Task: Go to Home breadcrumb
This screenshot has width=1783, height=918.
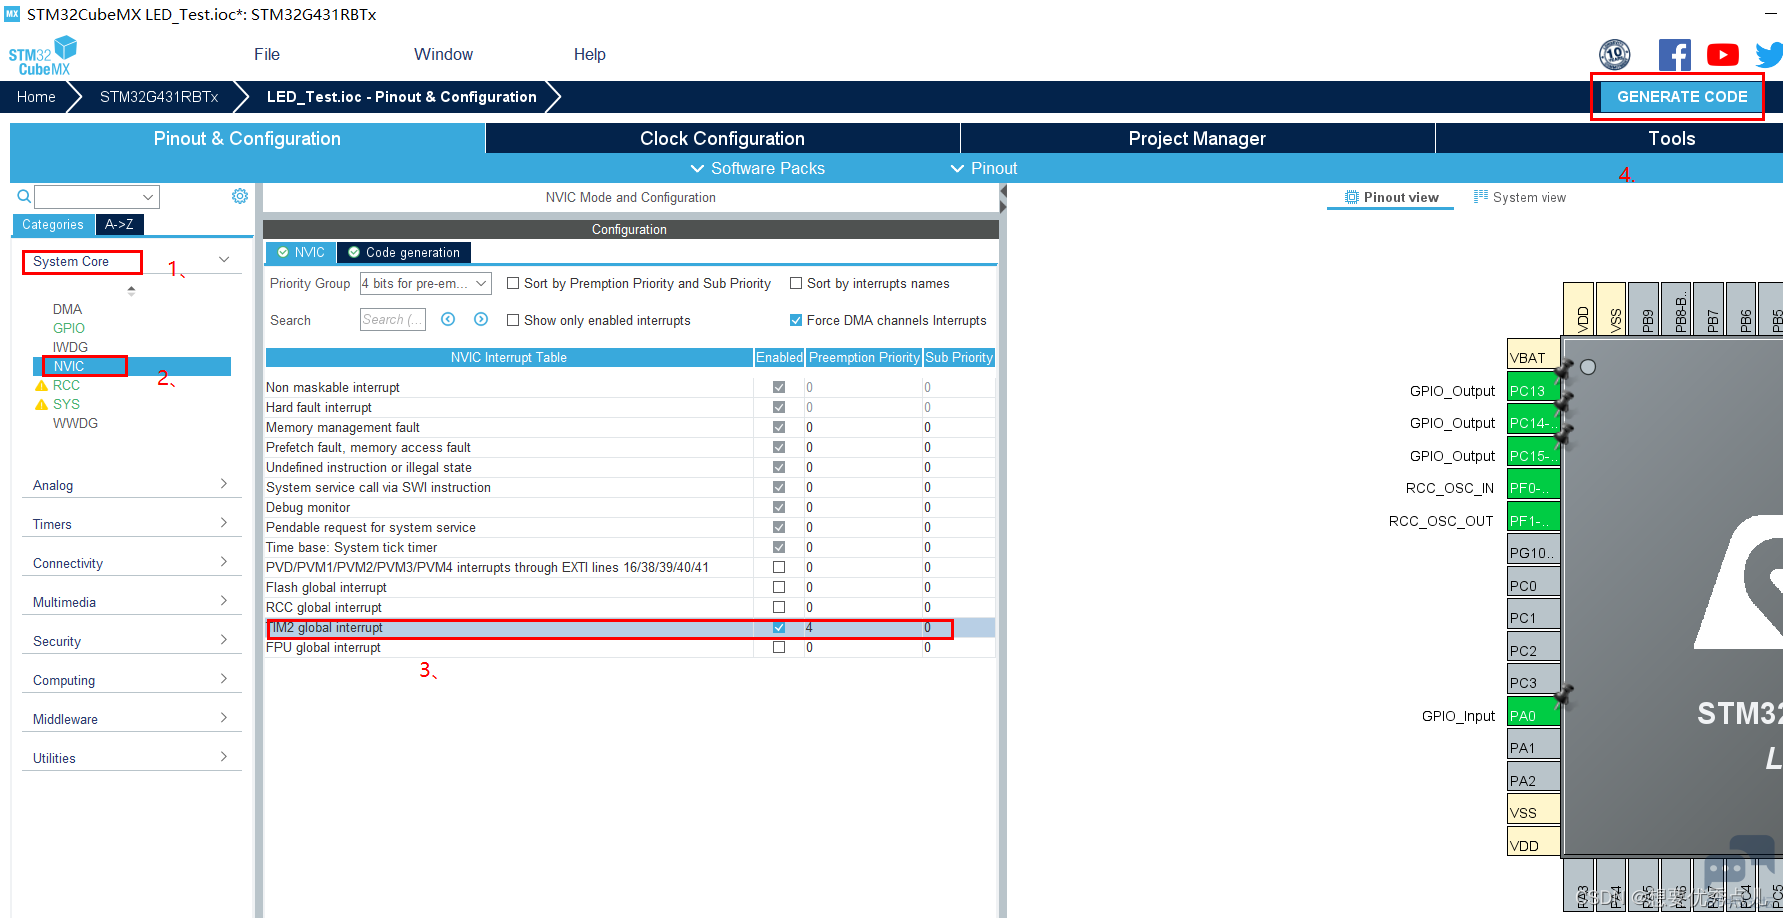Action: pos(36,97)
